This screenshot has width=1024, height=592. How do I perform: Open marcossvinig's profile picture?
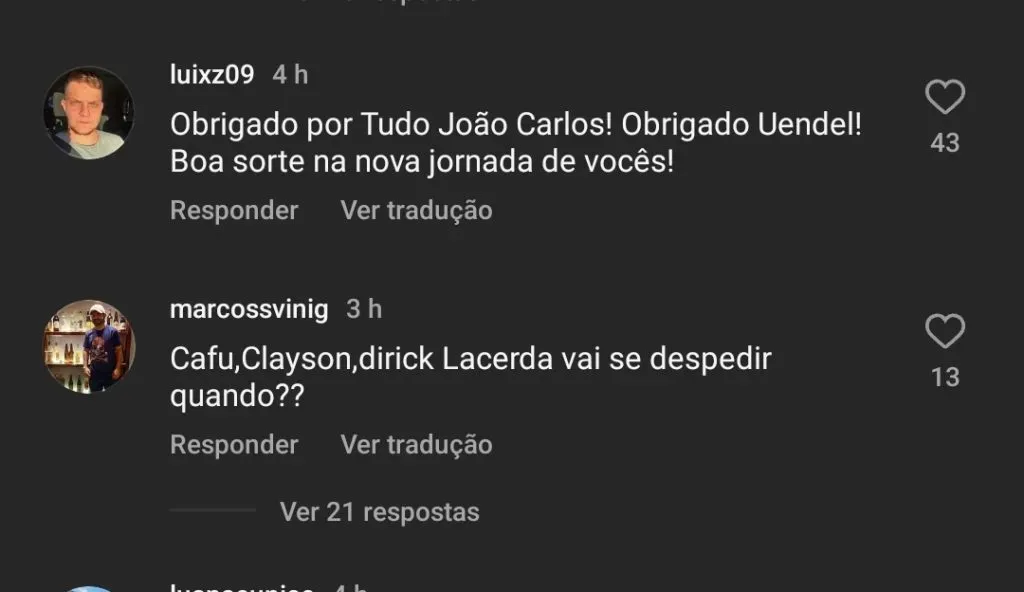click(89, 346)
